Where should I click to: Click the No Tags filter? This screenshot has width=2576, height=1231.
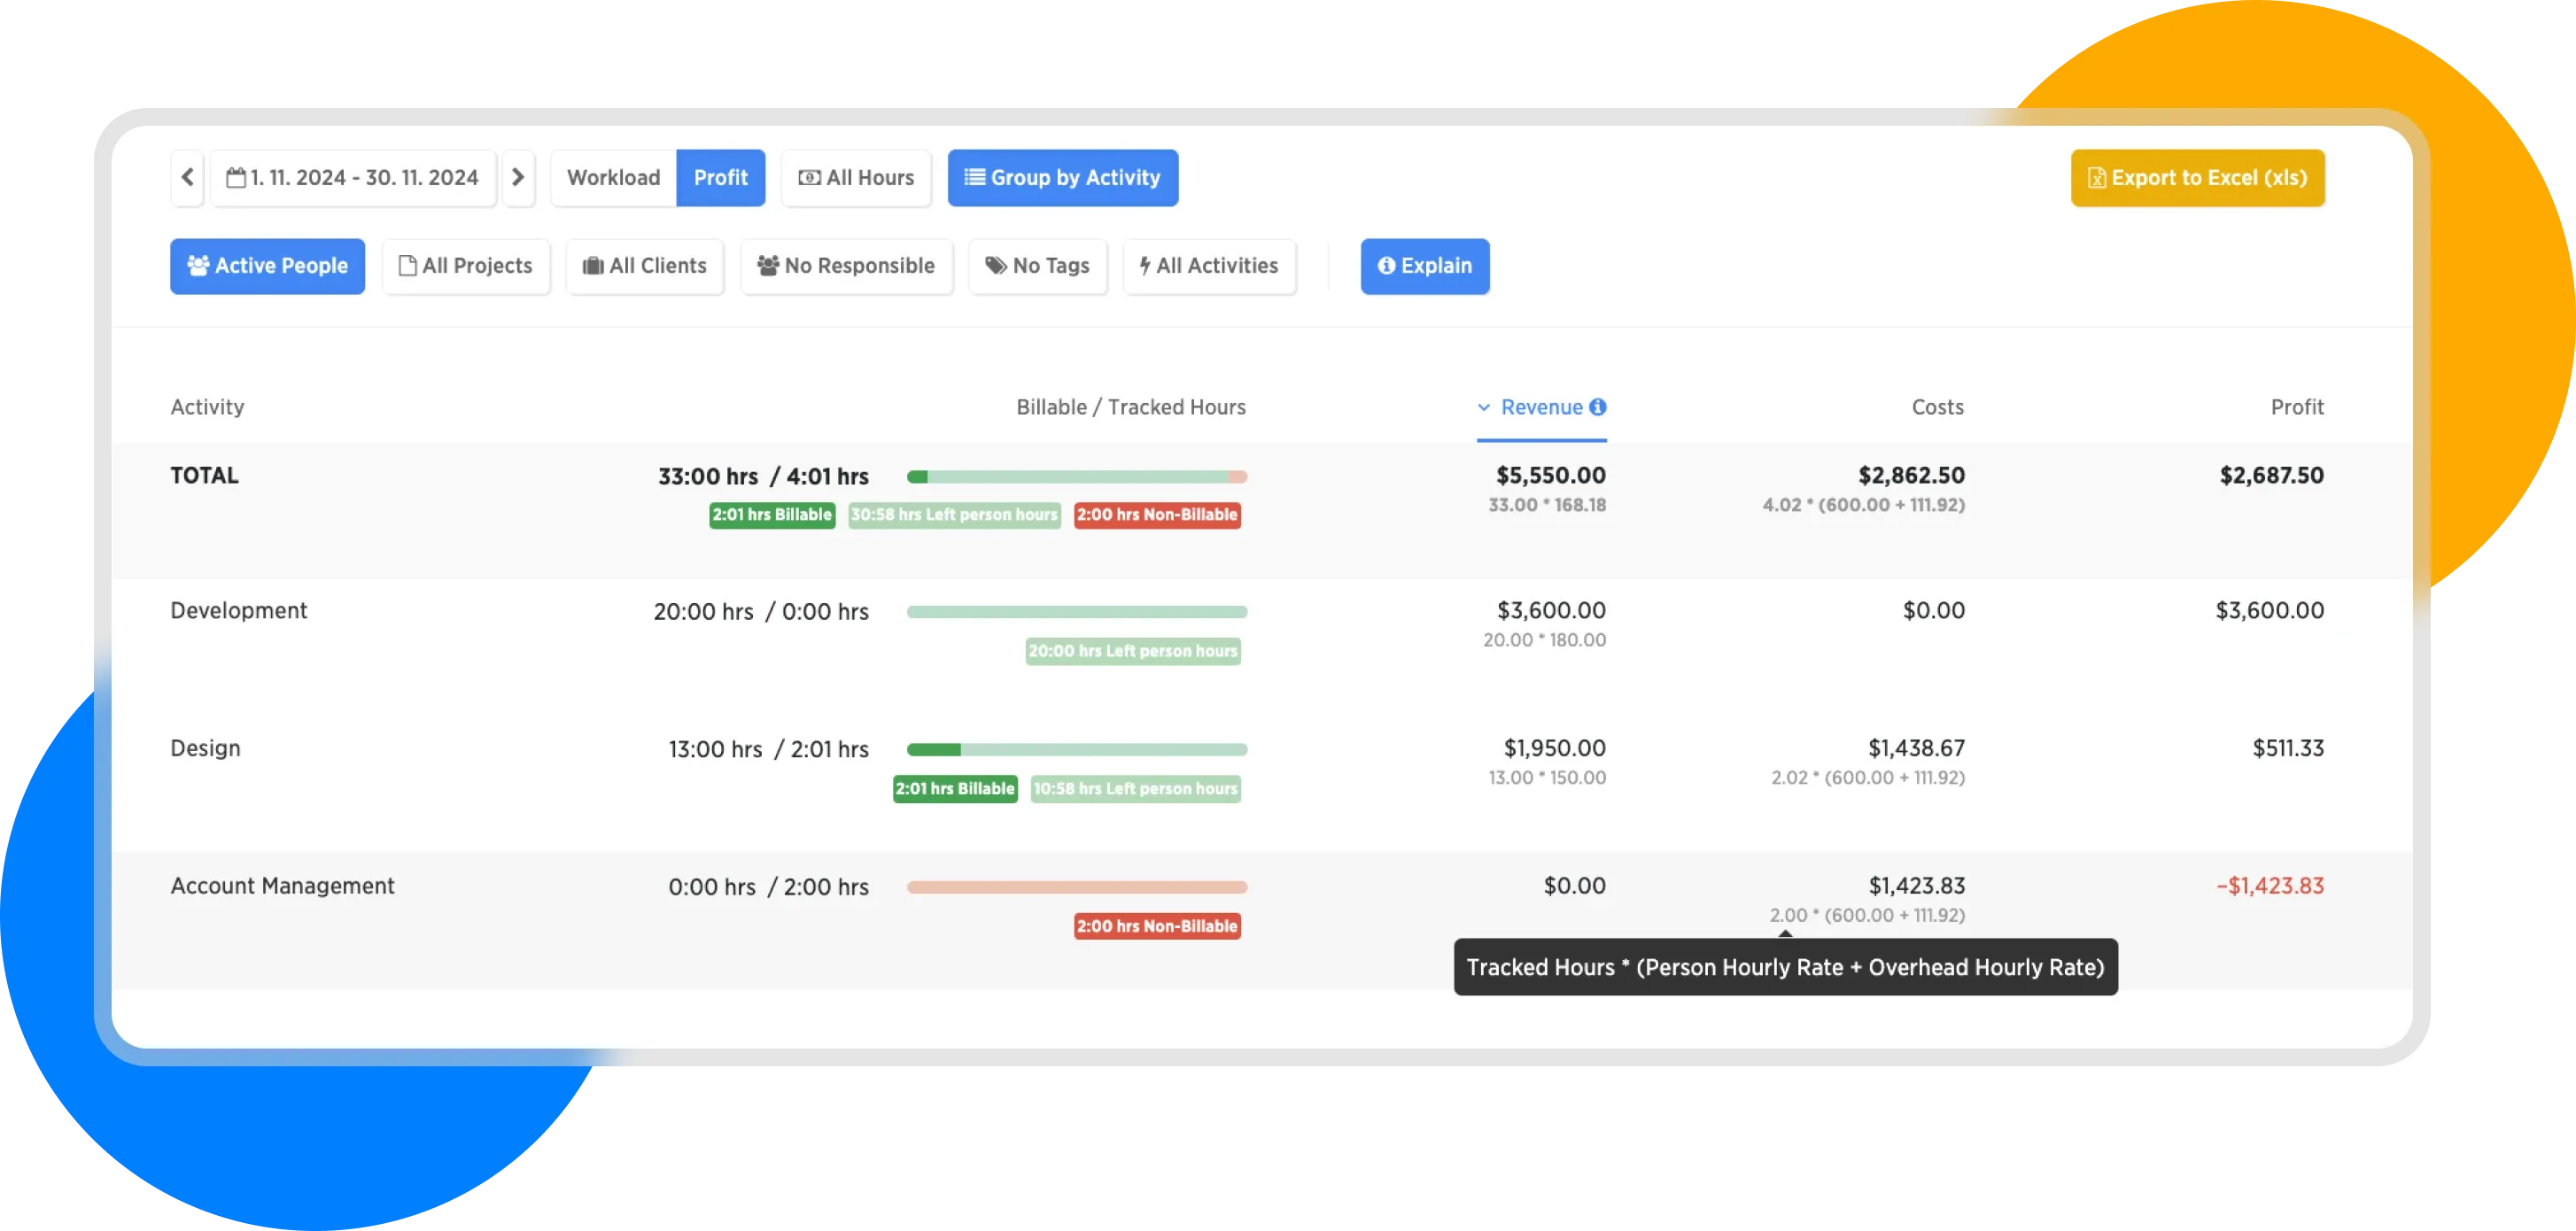tap(1037, 266)
